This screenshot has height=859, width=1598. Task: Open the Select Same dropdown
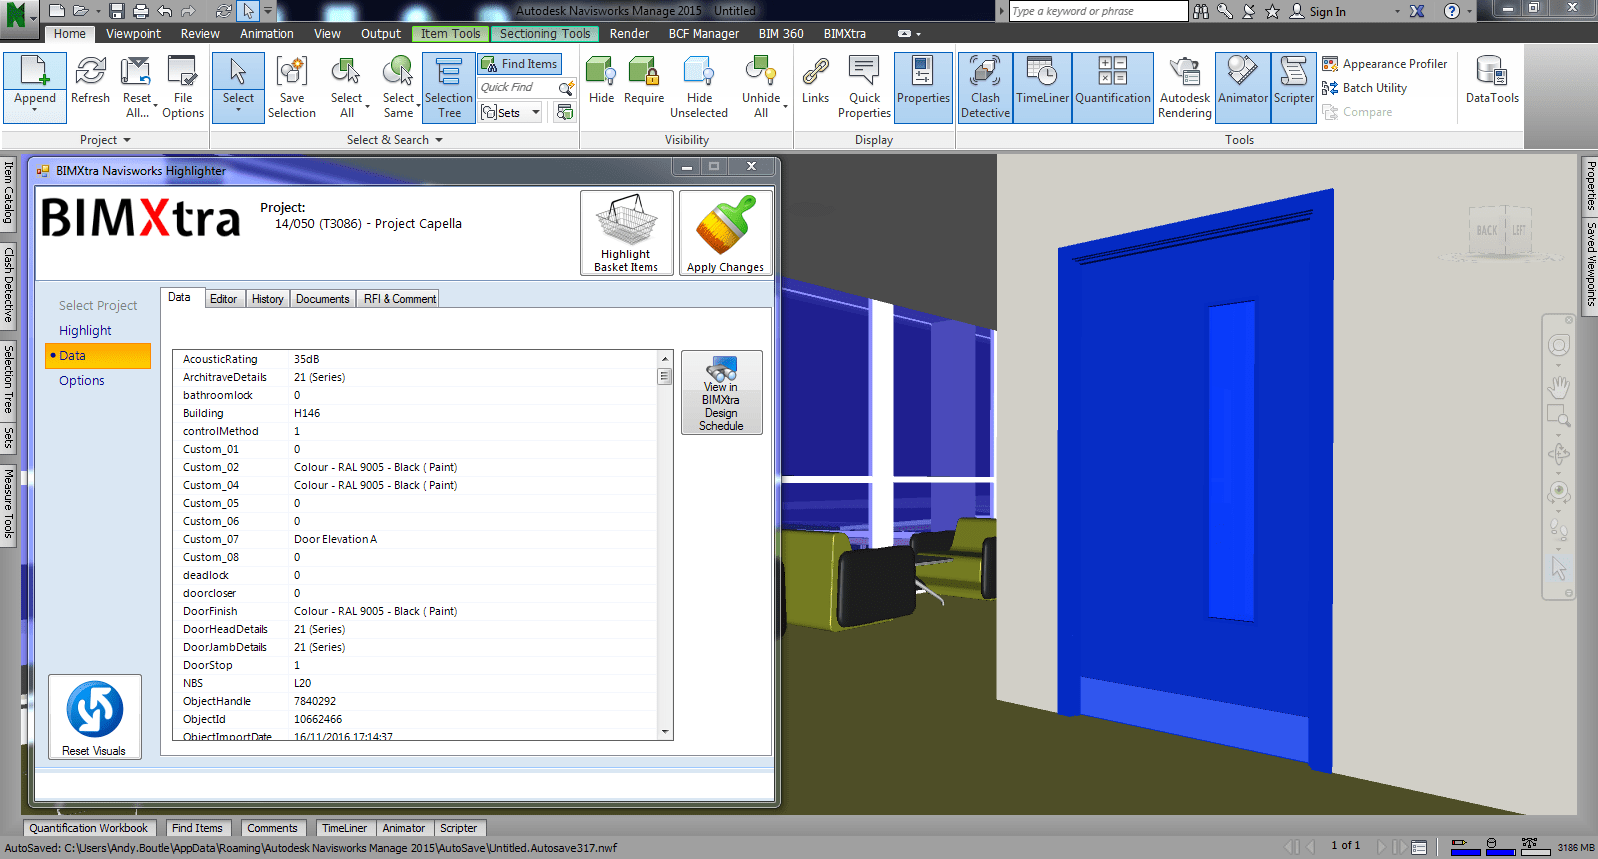[418, 106]
